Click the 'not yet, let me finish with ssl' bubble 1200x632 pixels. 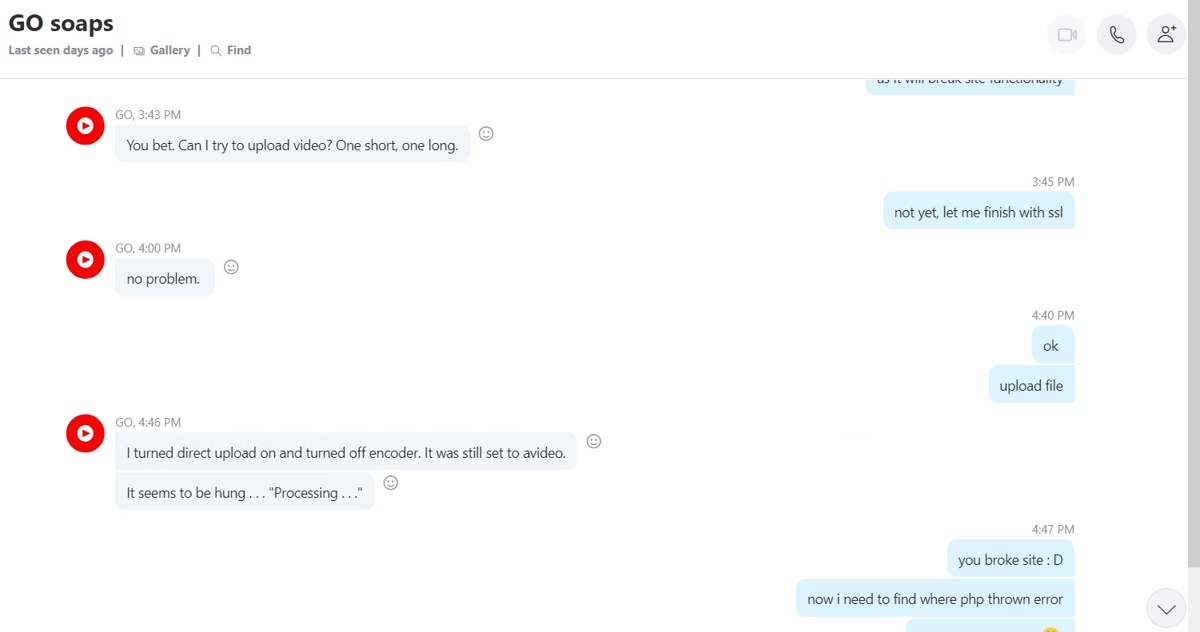[x=978, y=211]
